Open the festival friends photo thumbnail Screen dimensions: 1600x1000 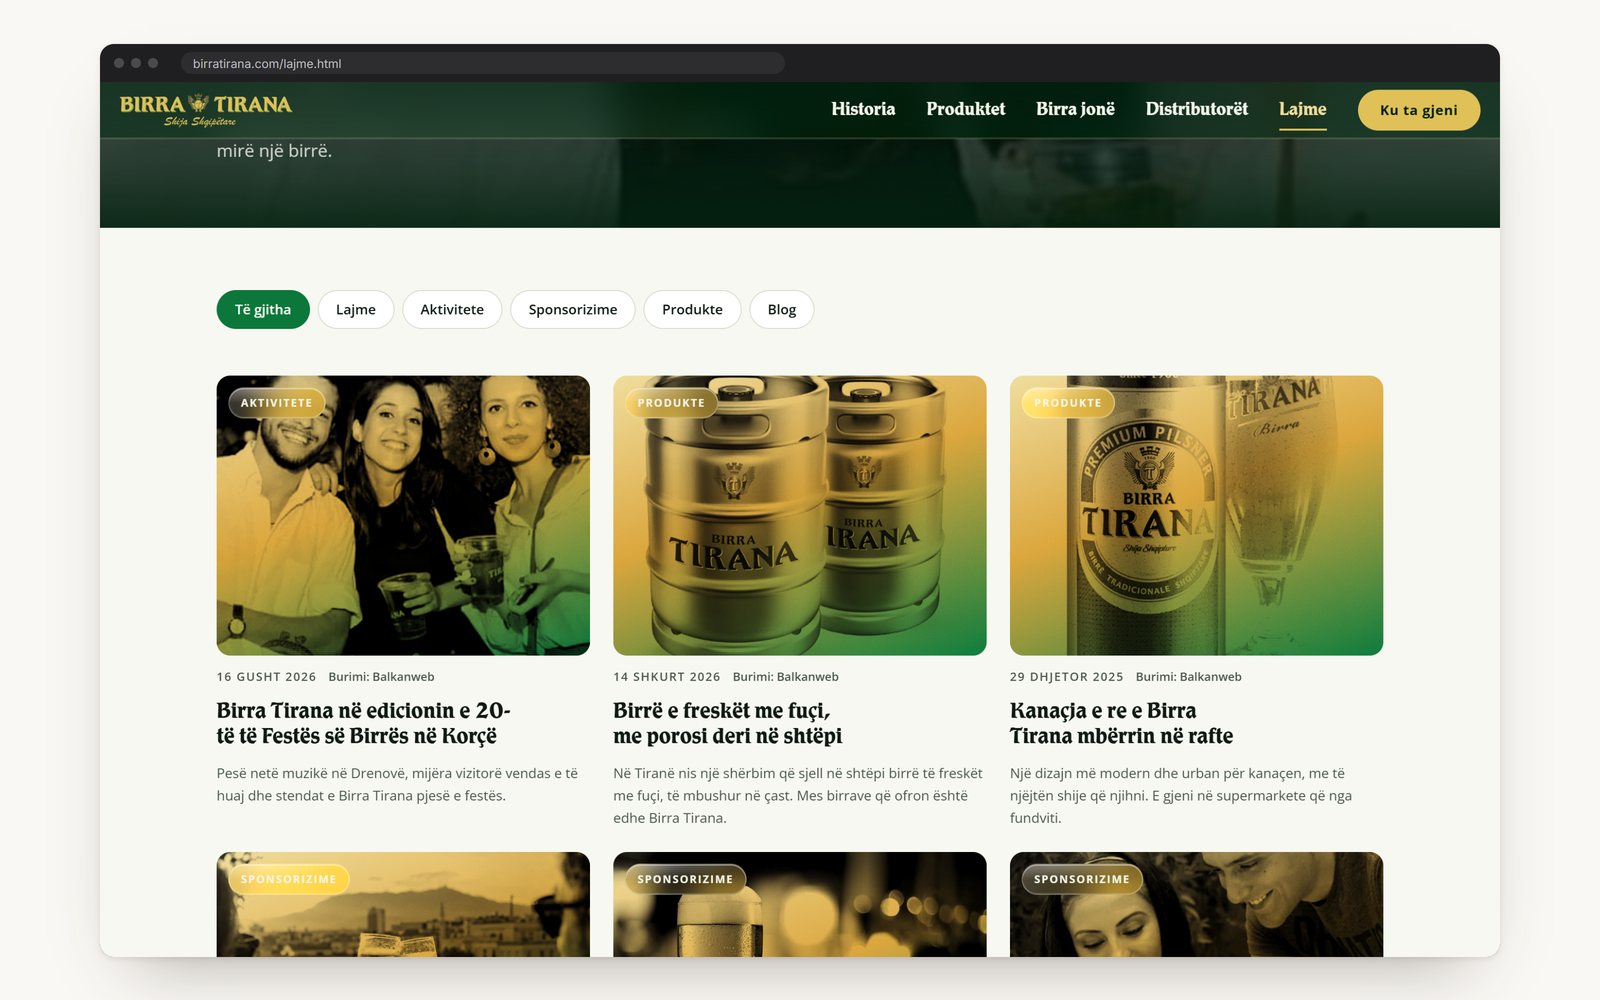click(x=403, y=516)
